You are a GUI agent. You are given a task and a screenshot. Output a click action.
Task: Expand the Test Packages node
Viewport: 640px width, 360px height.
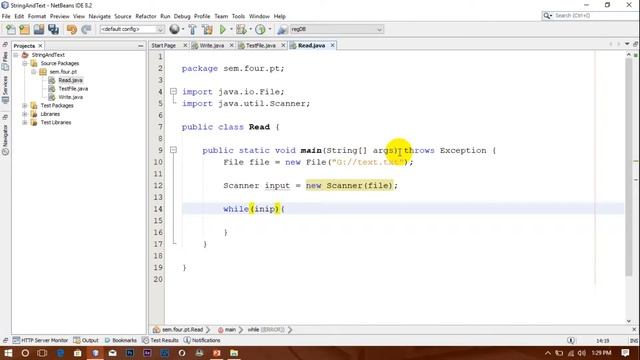coord(25,105)
